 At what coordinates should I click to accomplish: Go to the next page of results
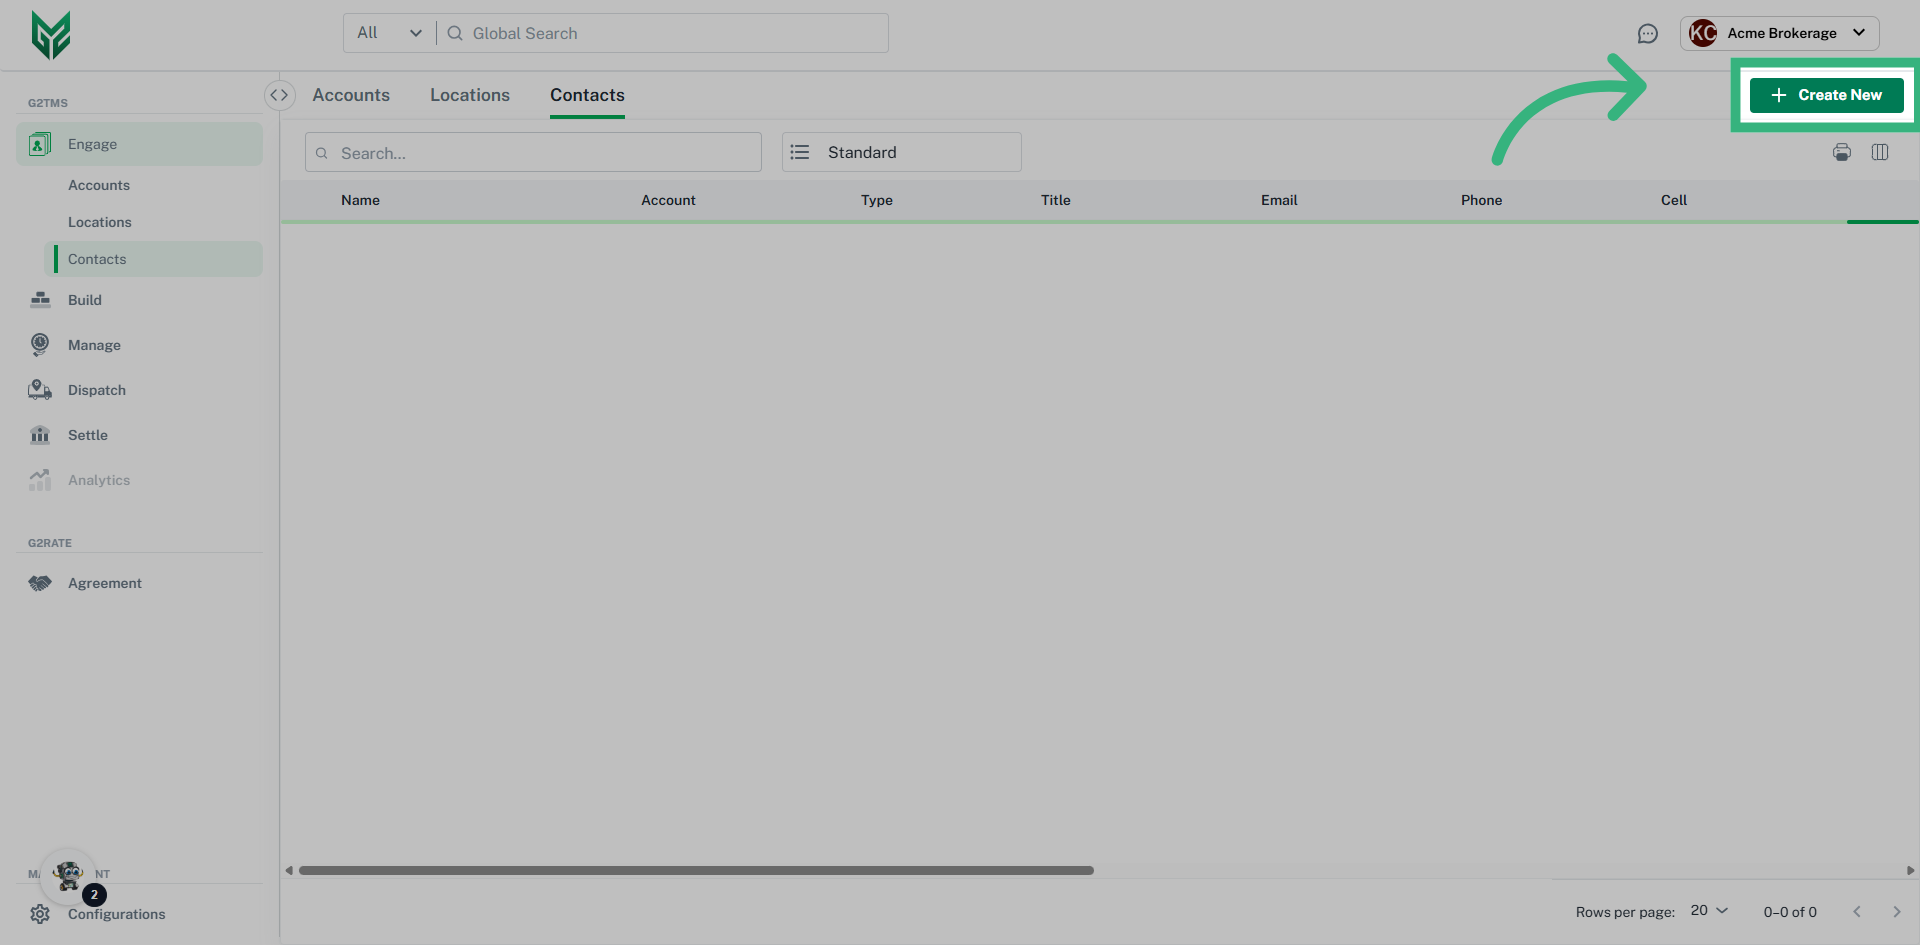1897,912
